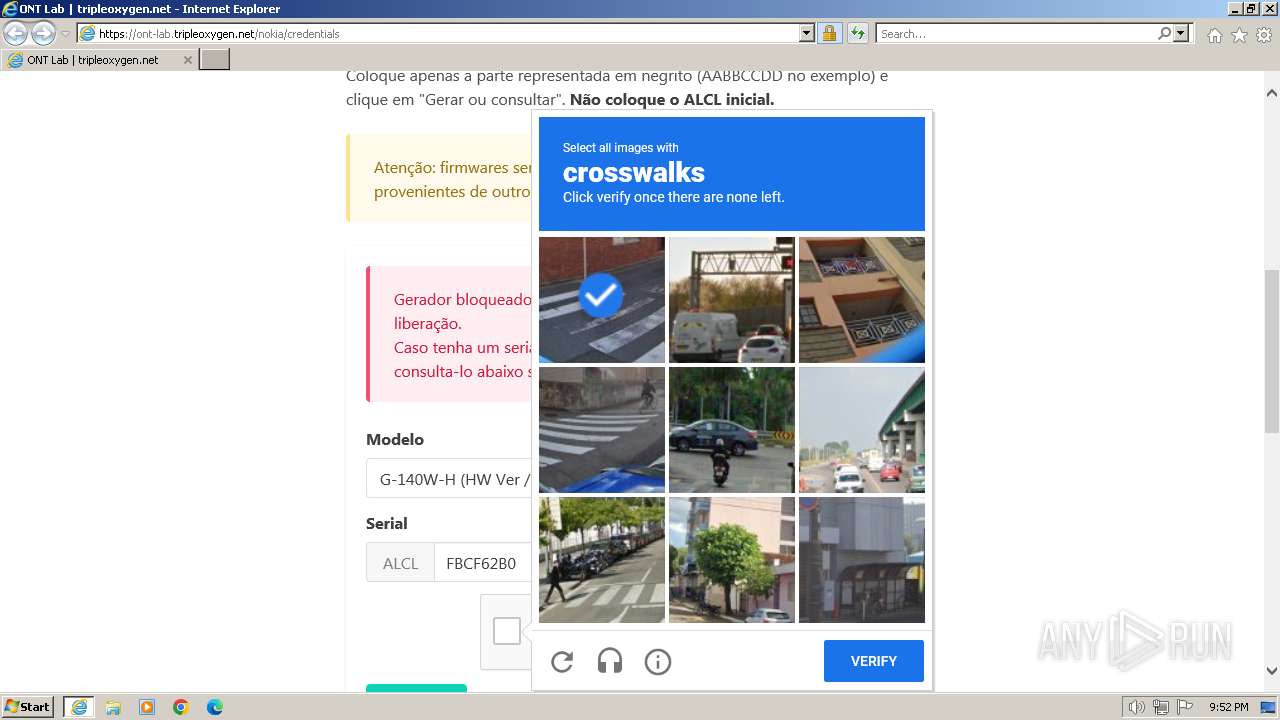Select the balcony building tile
This screenshot has height=720, width=1280.
tap(862, 300)
